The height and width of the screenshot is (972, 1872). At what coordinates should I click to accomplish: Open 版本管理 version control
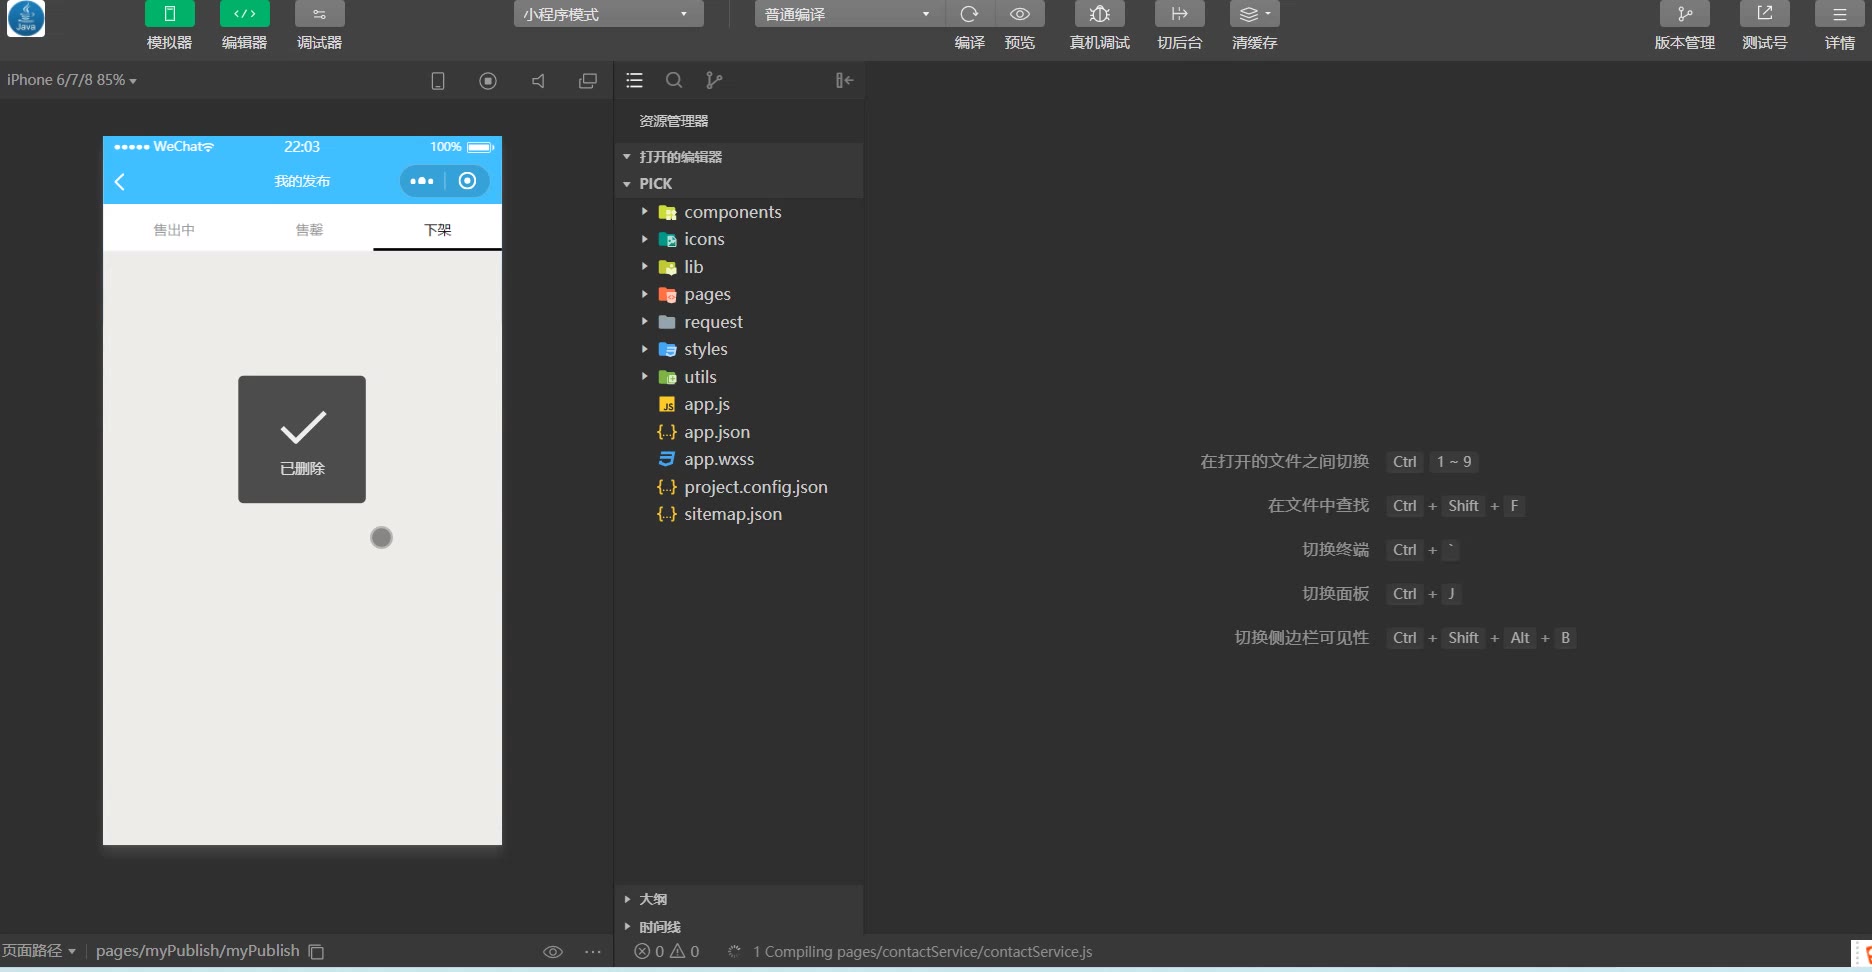coord(1684,14)
